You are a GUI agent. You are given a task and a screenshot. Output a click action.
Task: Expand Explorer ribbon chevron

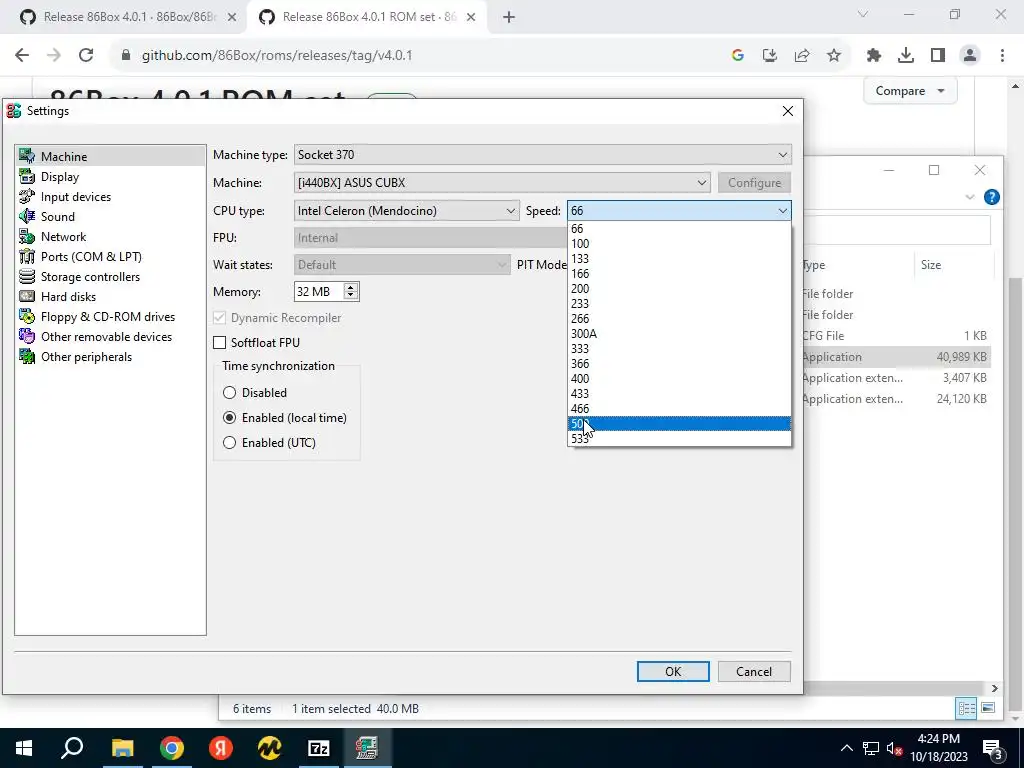click(x=970, y=197)
